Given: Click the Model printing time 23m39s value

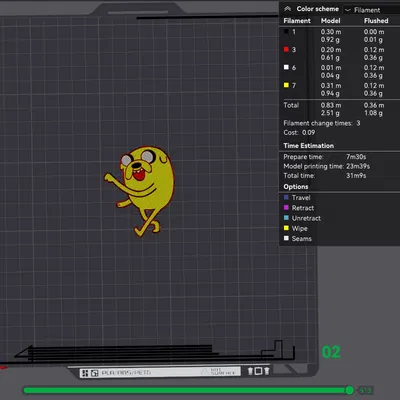Looking at the screenshot, I should point(358,166).
